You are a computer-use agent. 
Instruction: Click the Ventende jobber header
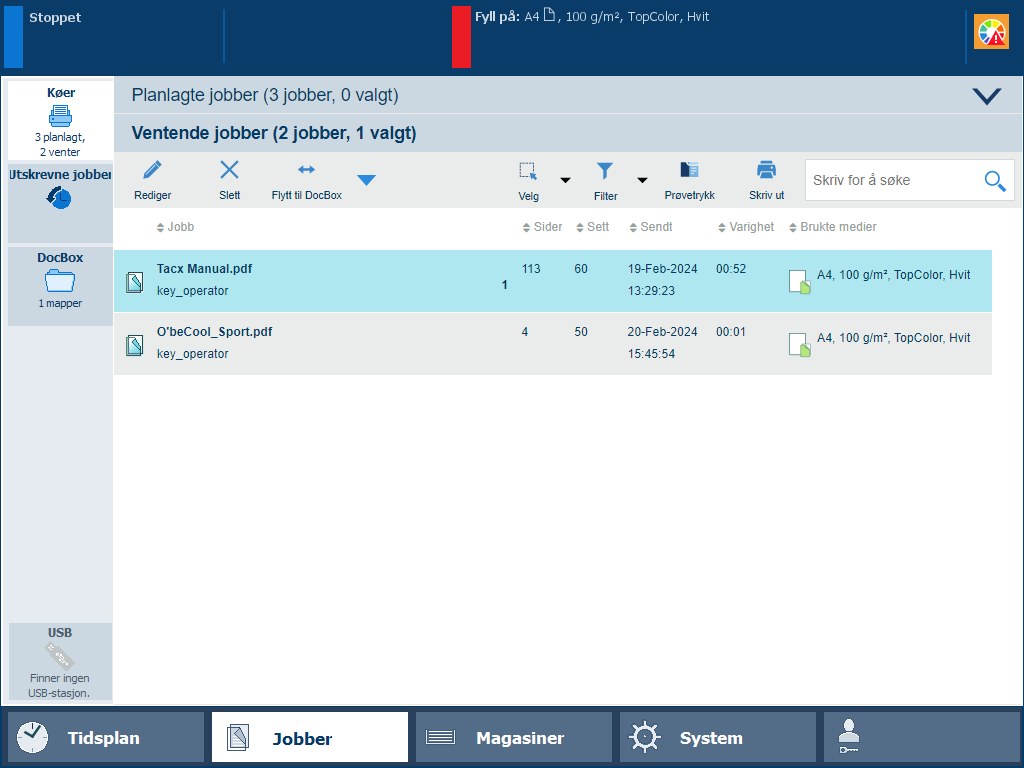(568, 133)
